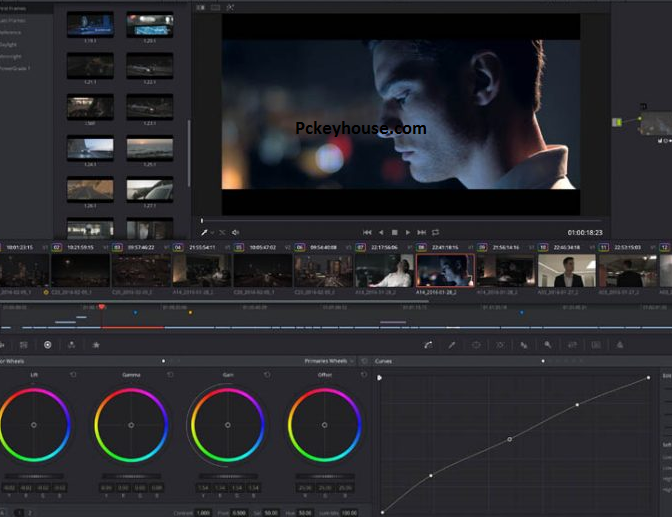
Task: Select clip 07 thumbnail in timeline strip
Action: [x=384, y=271]
